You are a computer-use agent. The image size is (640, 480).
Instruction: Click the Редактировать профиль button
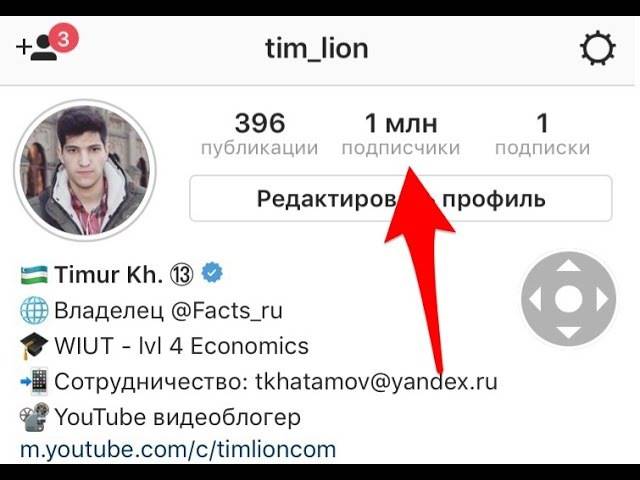pos(401,198)
